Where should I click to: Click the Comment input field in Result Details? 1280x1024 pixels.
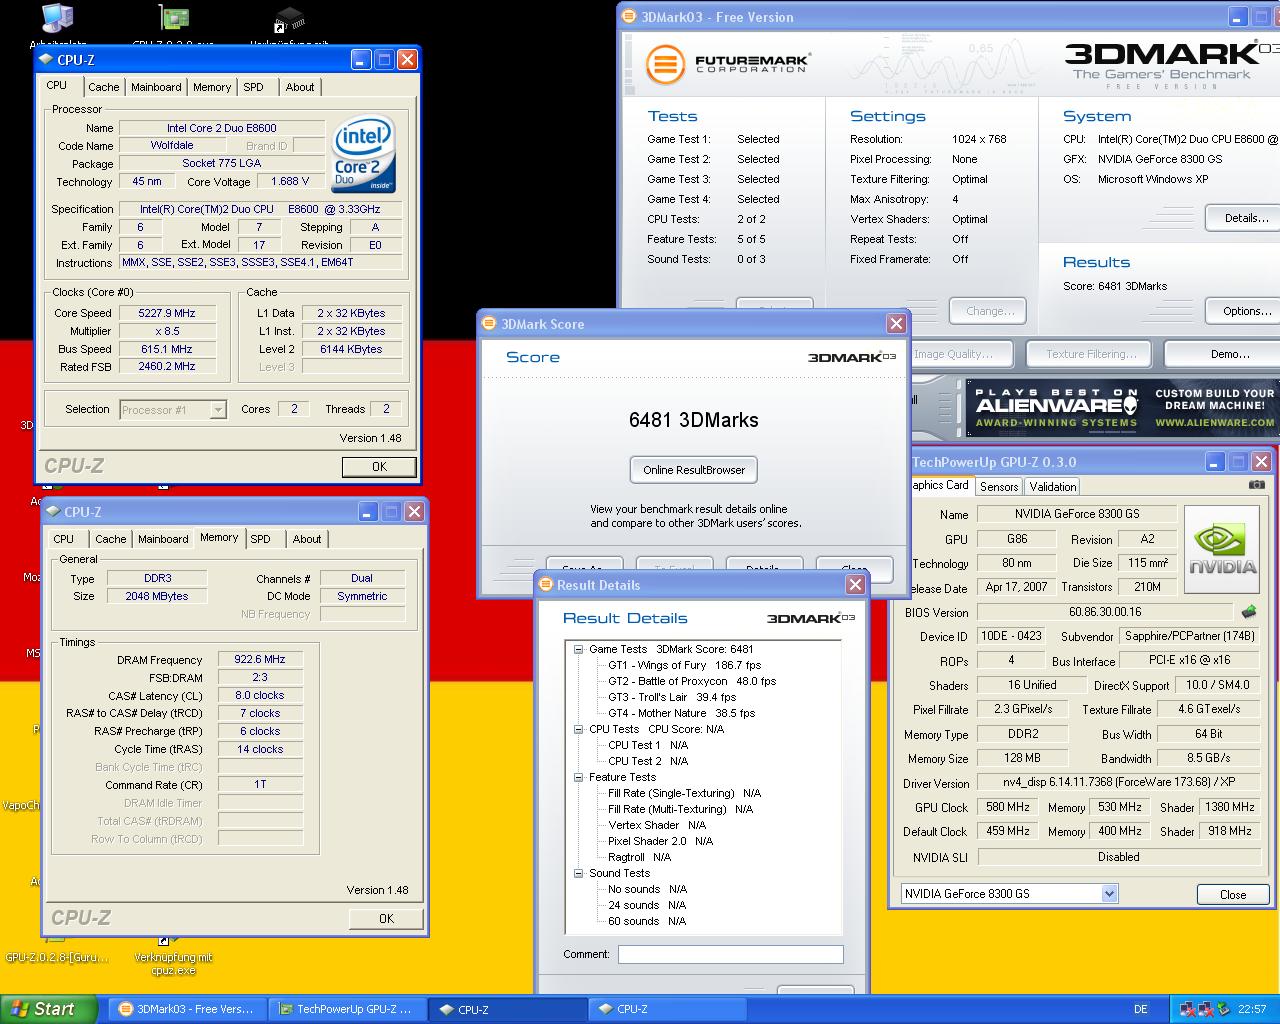click(x=731, y=955)
